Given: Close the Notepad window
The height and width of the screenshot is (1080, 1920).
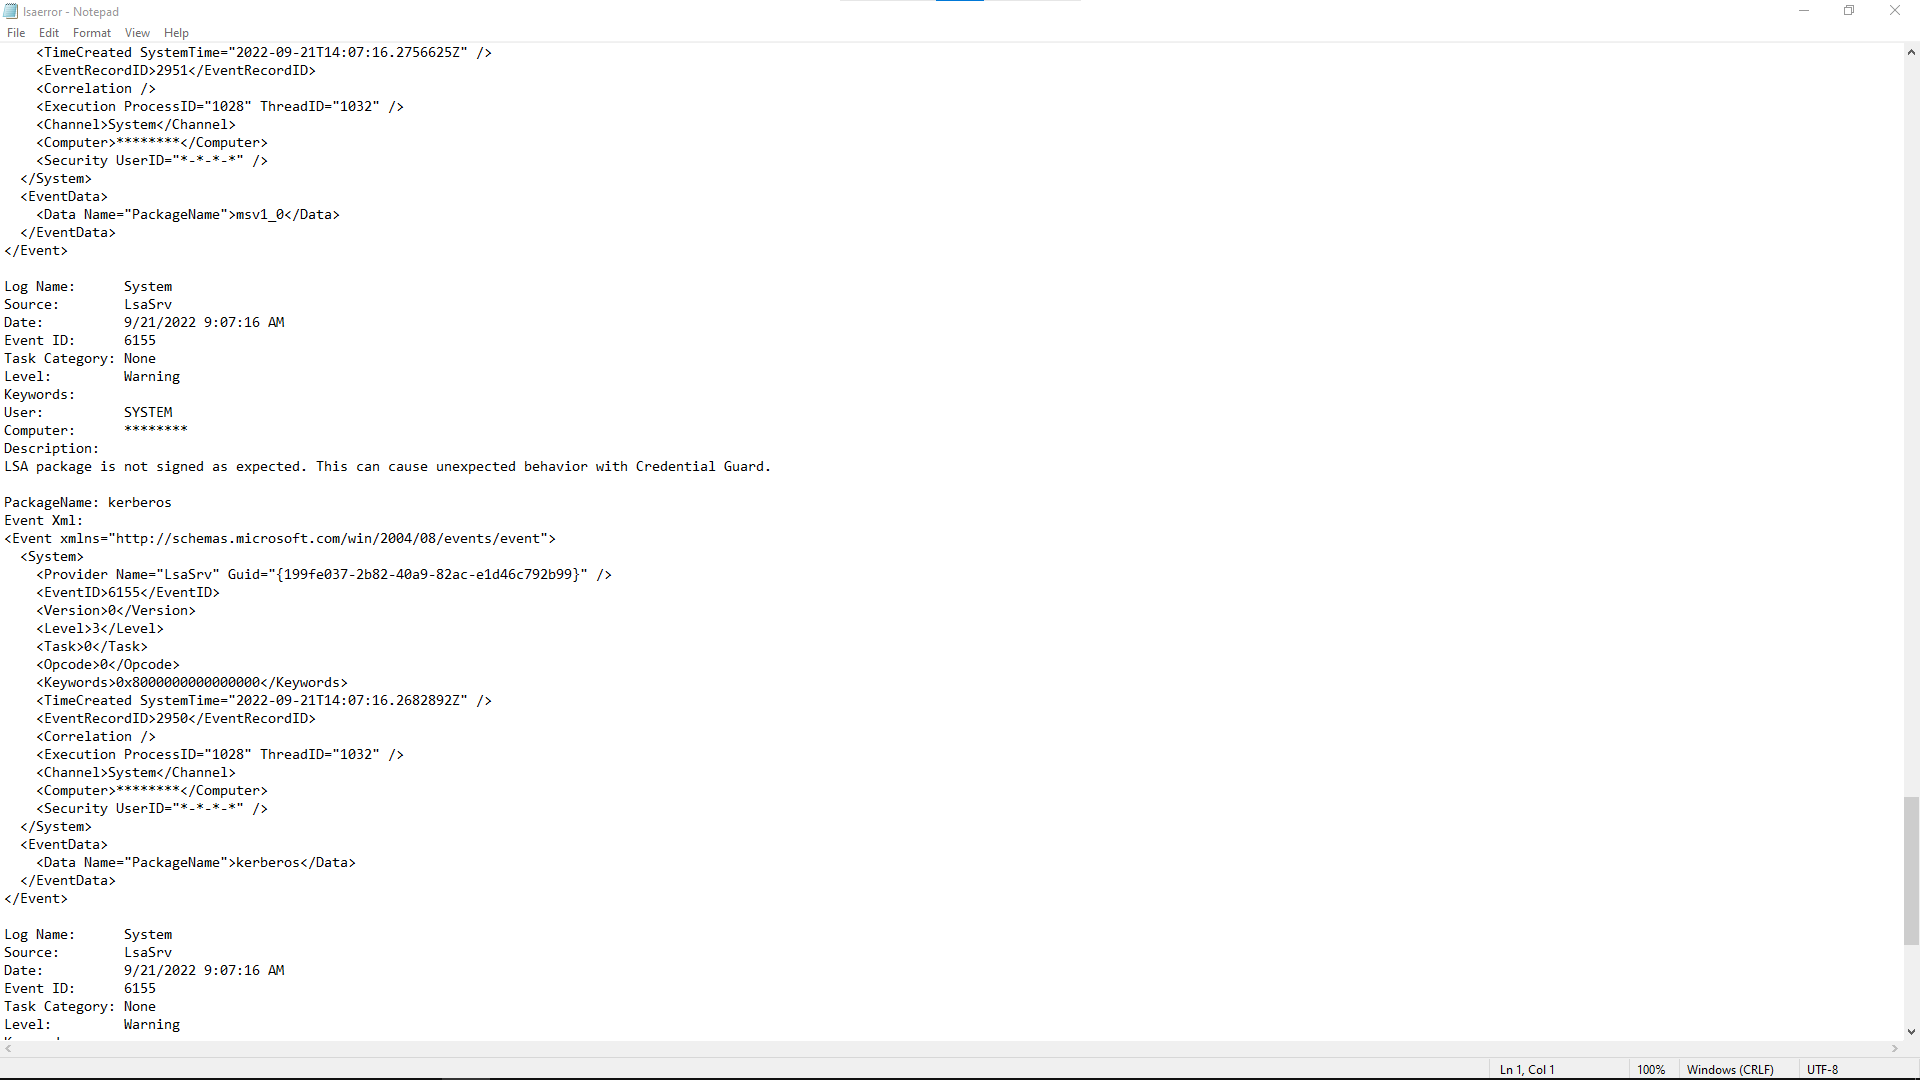Looking at the screenshot, I should pos(1894,11).
